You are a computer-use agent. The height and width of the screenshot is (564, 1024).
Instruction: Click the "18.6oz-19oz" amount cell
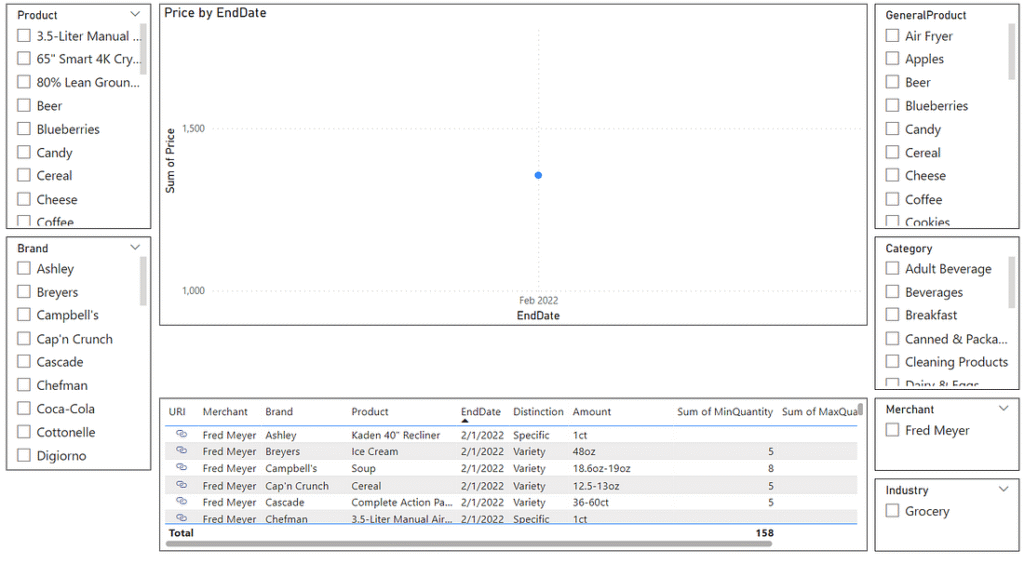[601, 468]
